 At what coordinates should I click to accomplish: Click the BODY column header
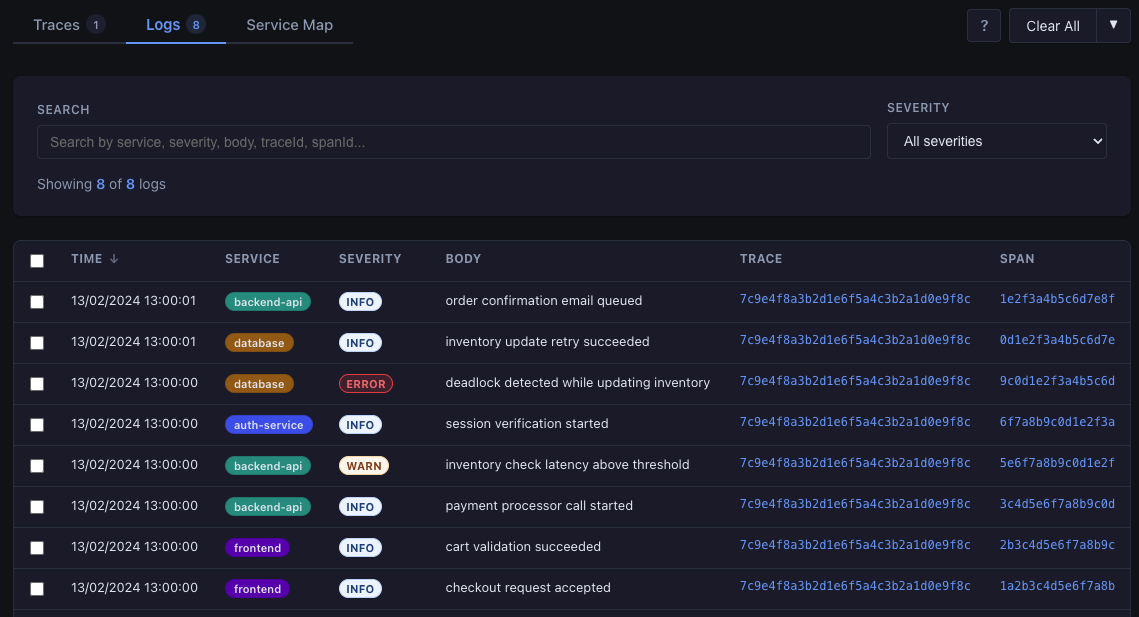coord(463,259)
